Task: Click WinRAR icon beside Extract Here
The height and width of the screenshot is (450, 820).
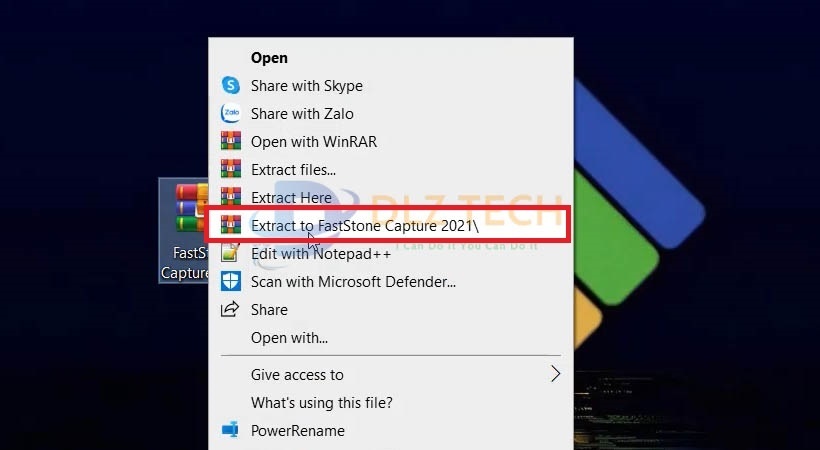Action: 231,197
